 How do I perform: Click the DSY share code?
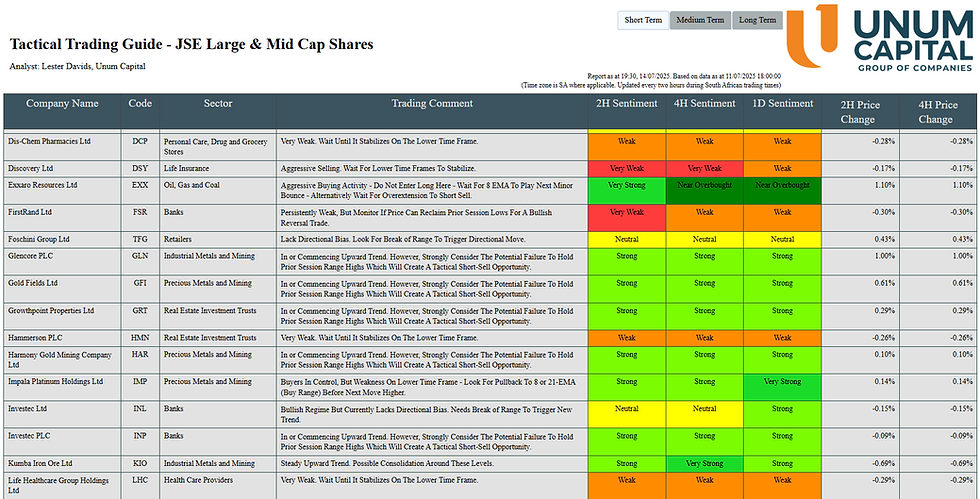point(140,168)
